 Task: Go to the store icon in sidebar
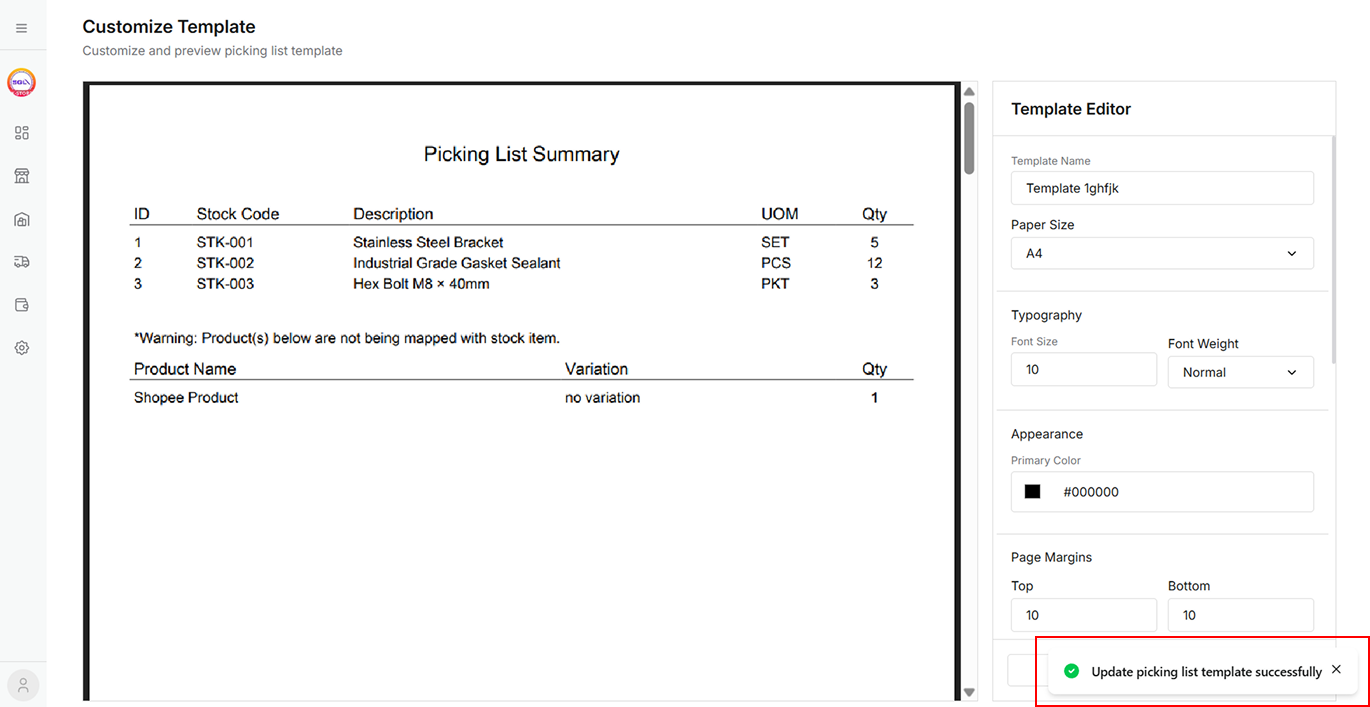point(22,176)
